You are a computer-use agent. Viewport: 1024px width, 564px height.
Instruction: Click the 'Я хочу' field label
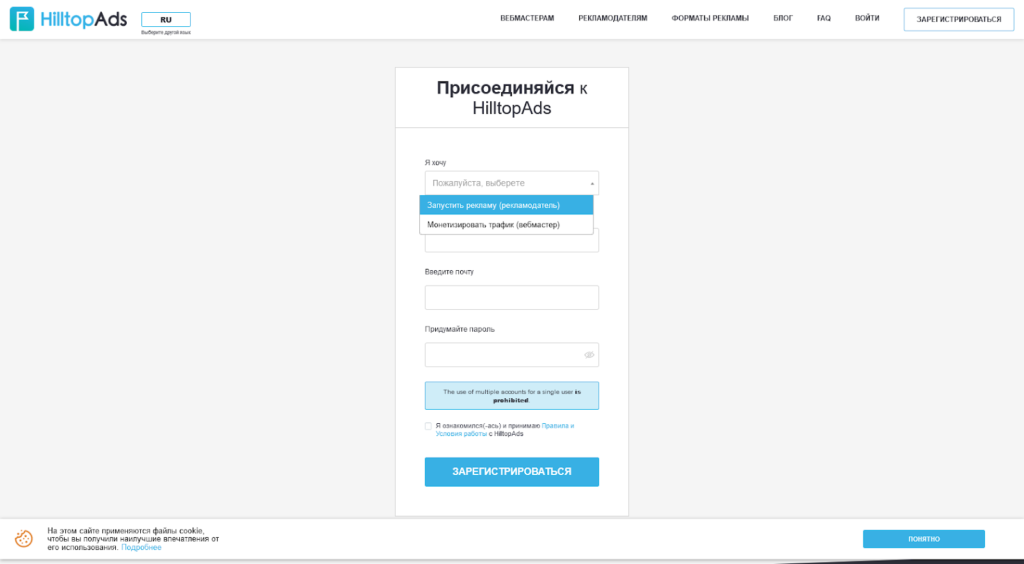pos(436,163)
